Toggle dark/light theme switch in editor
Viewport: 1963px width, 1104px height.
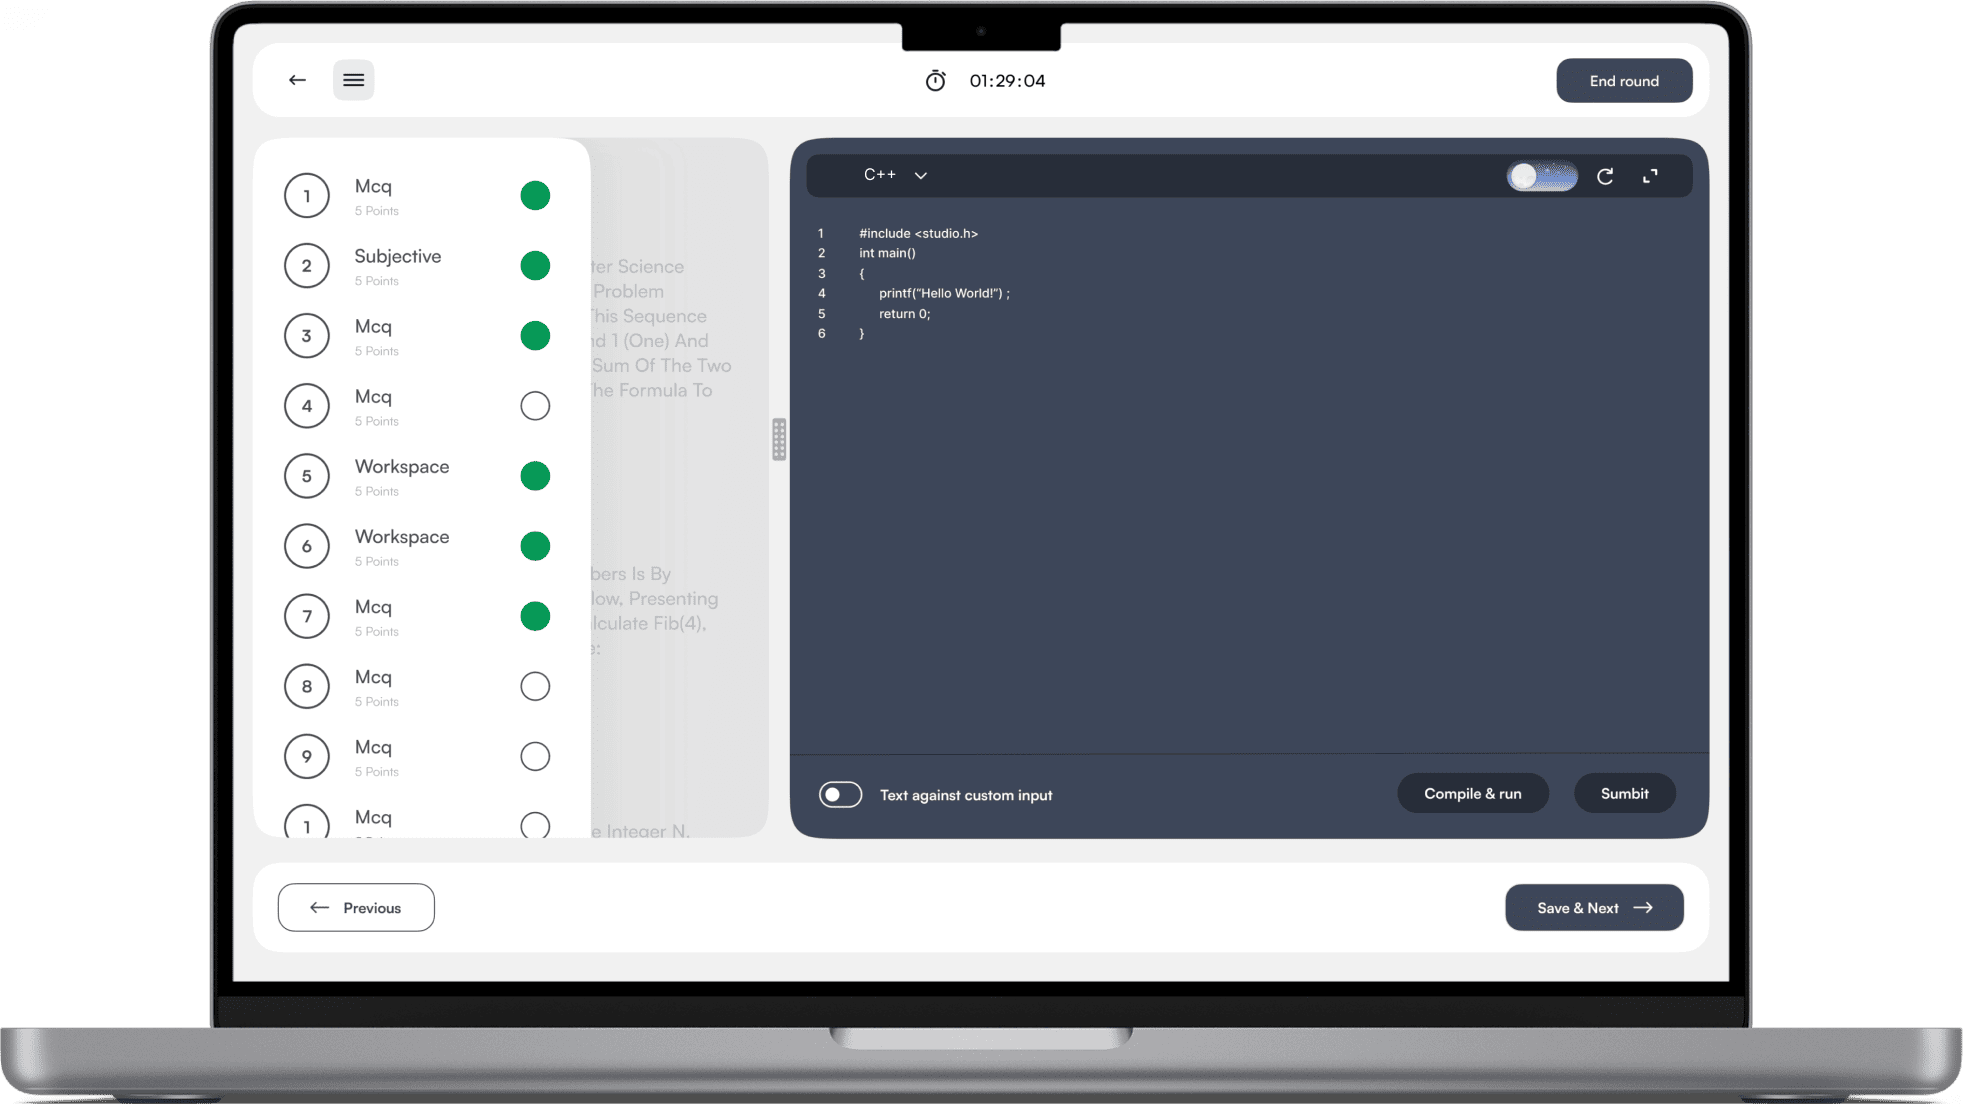click(x=1541, y=174)
